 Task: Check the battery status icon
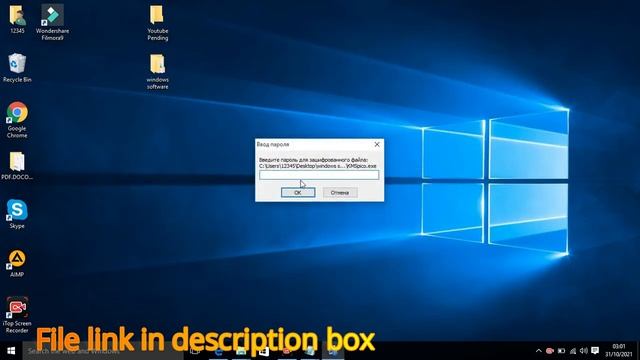561,351
